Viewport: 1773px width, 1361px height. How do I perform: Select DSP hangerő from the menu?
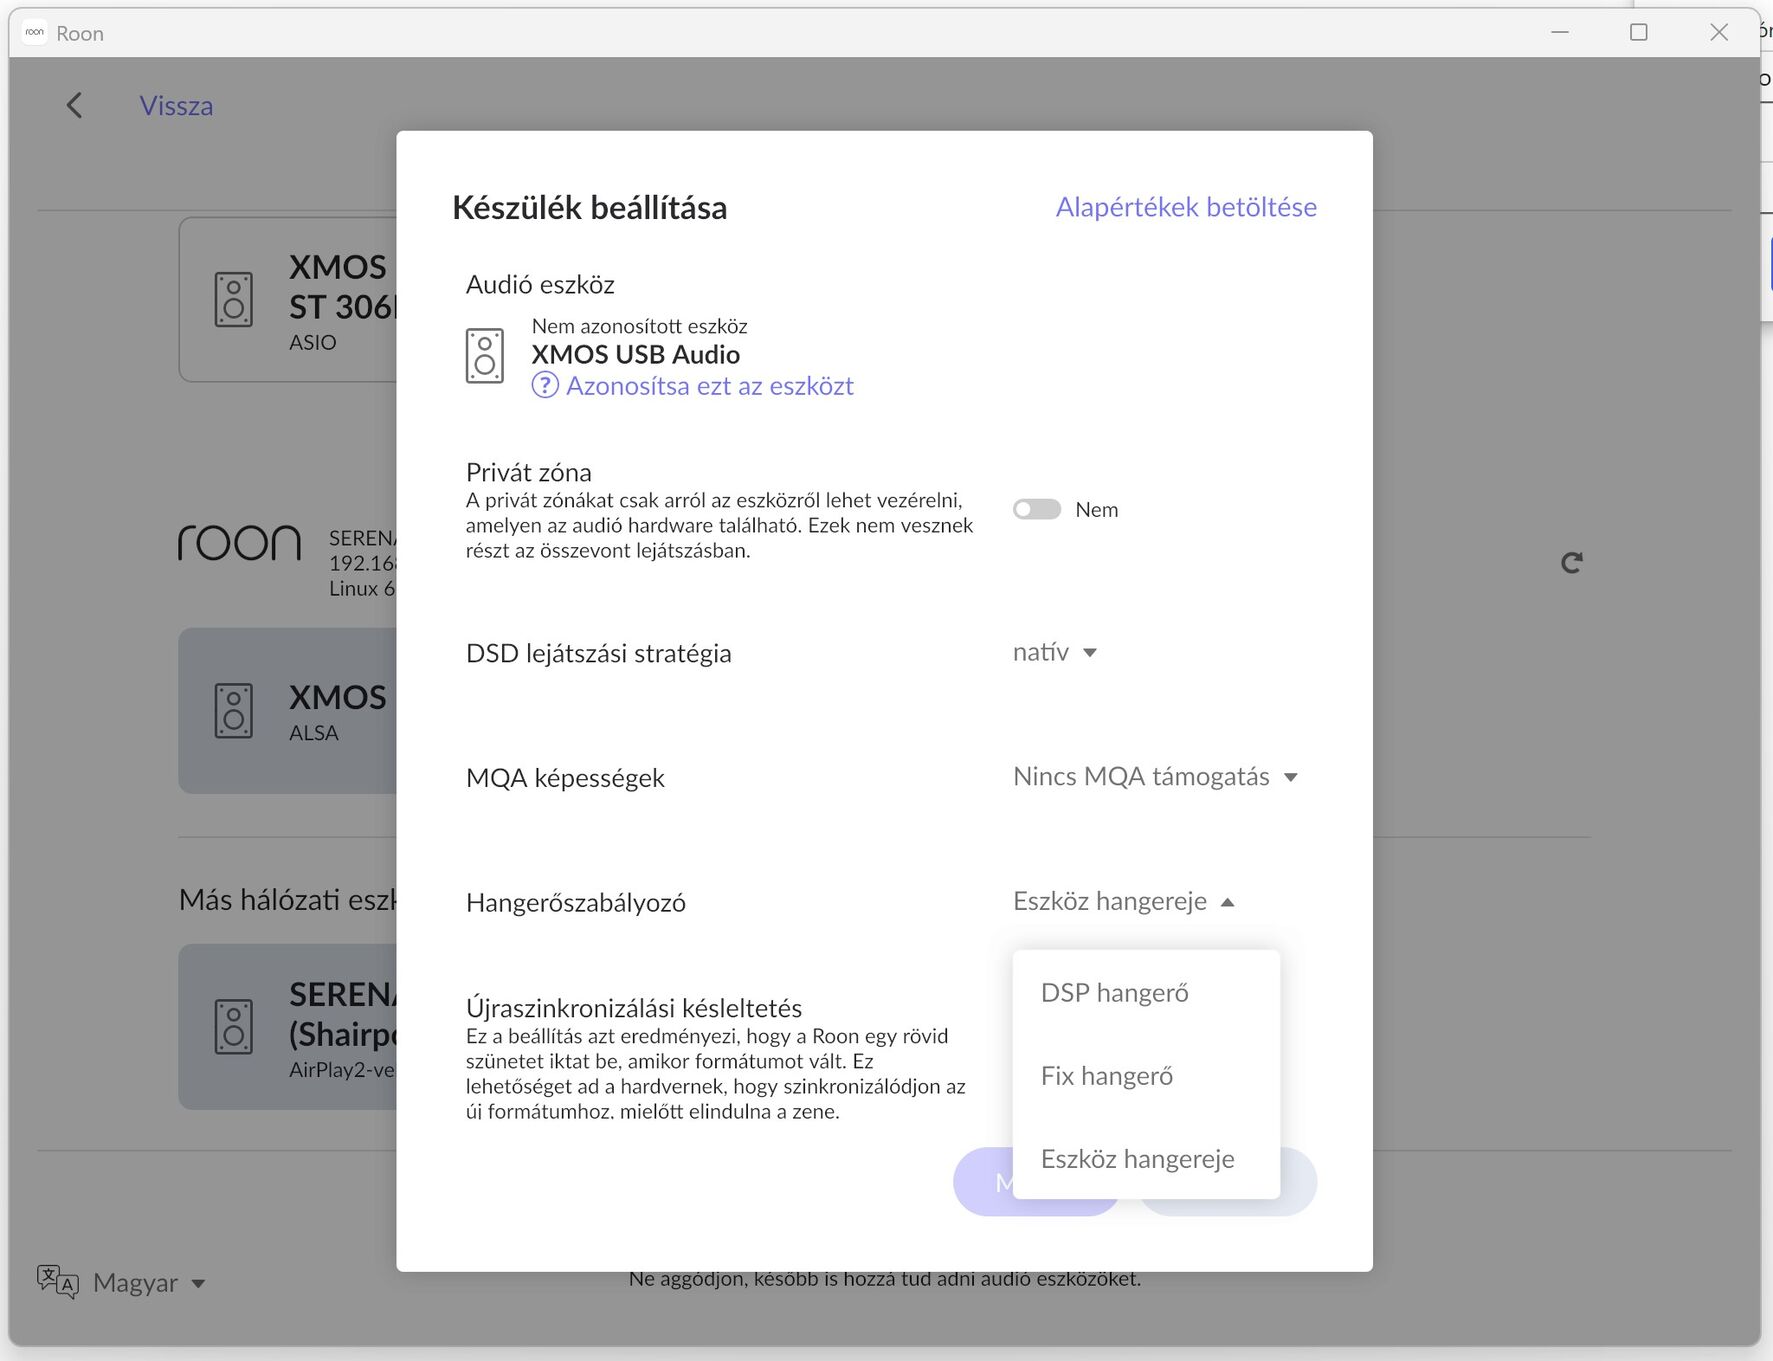pyautogui.click(x=1115, y=993)
